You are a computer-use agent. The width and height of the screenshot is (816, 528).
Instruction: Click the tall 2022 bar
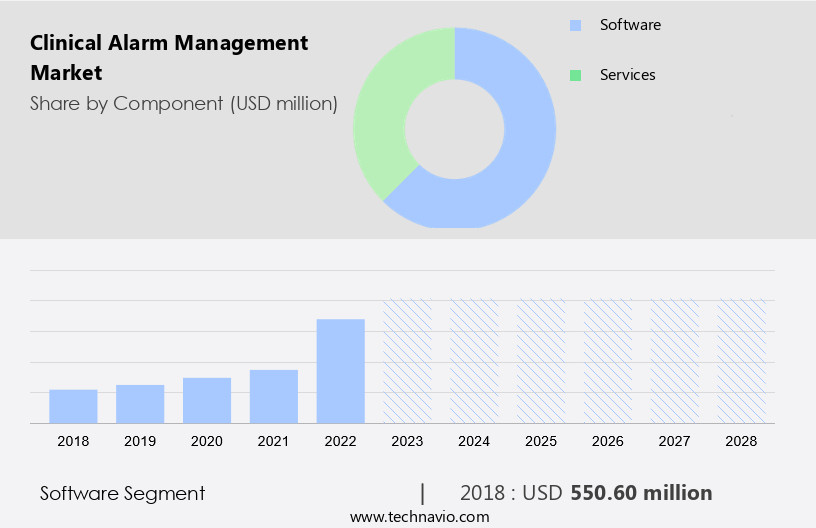tap(341, 371)
